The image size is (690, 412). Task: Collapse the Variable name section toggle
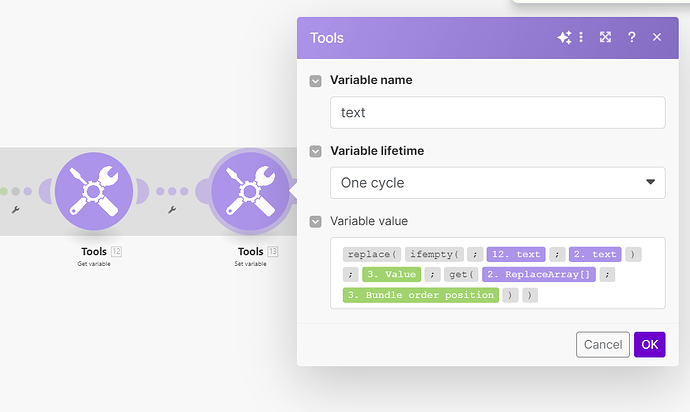(316, 80)
